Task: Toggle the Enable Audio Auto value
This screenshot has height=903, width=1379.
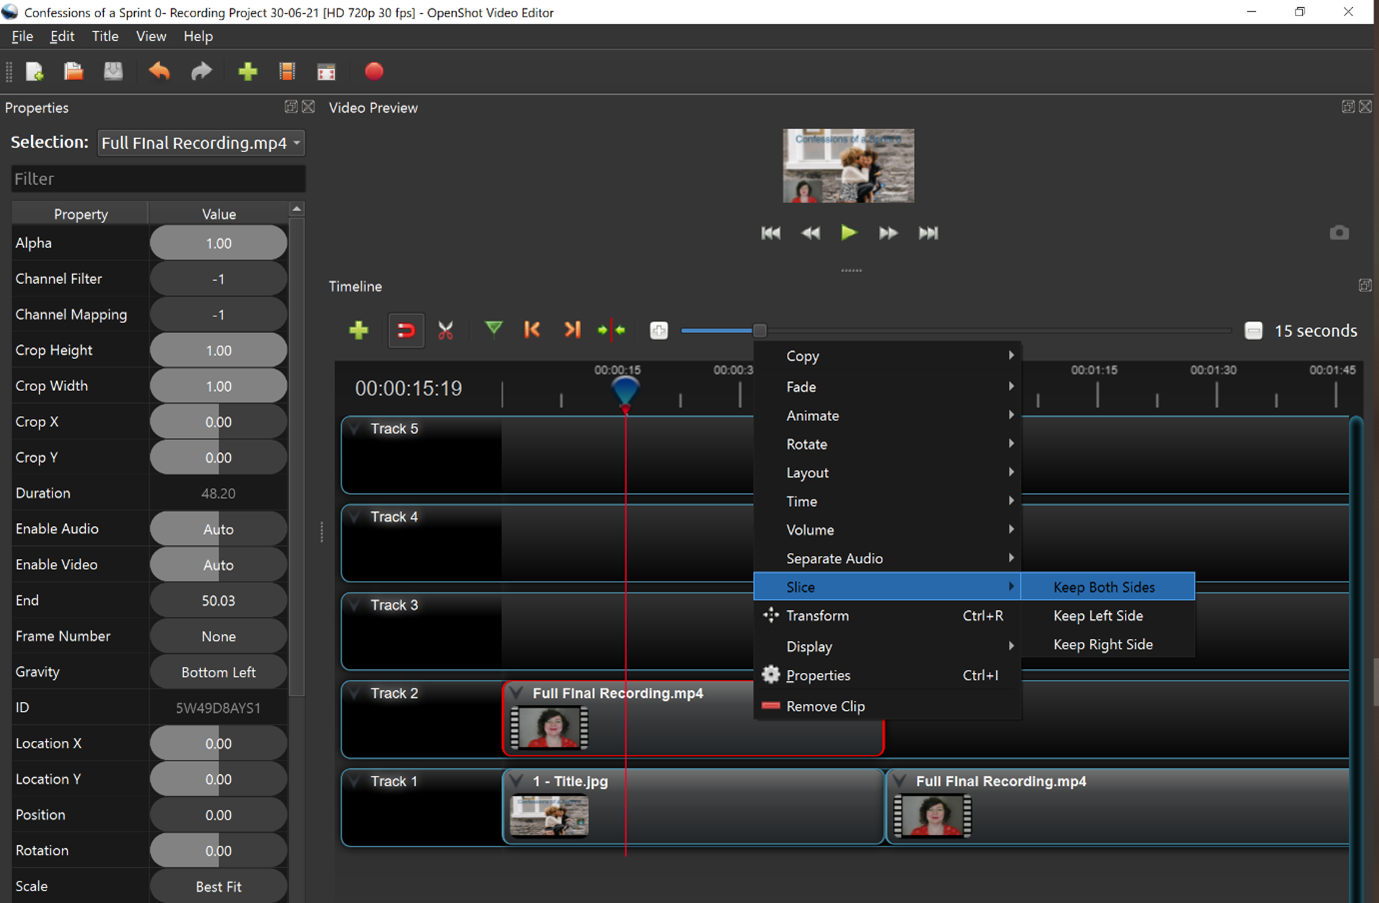Action: 218,529
